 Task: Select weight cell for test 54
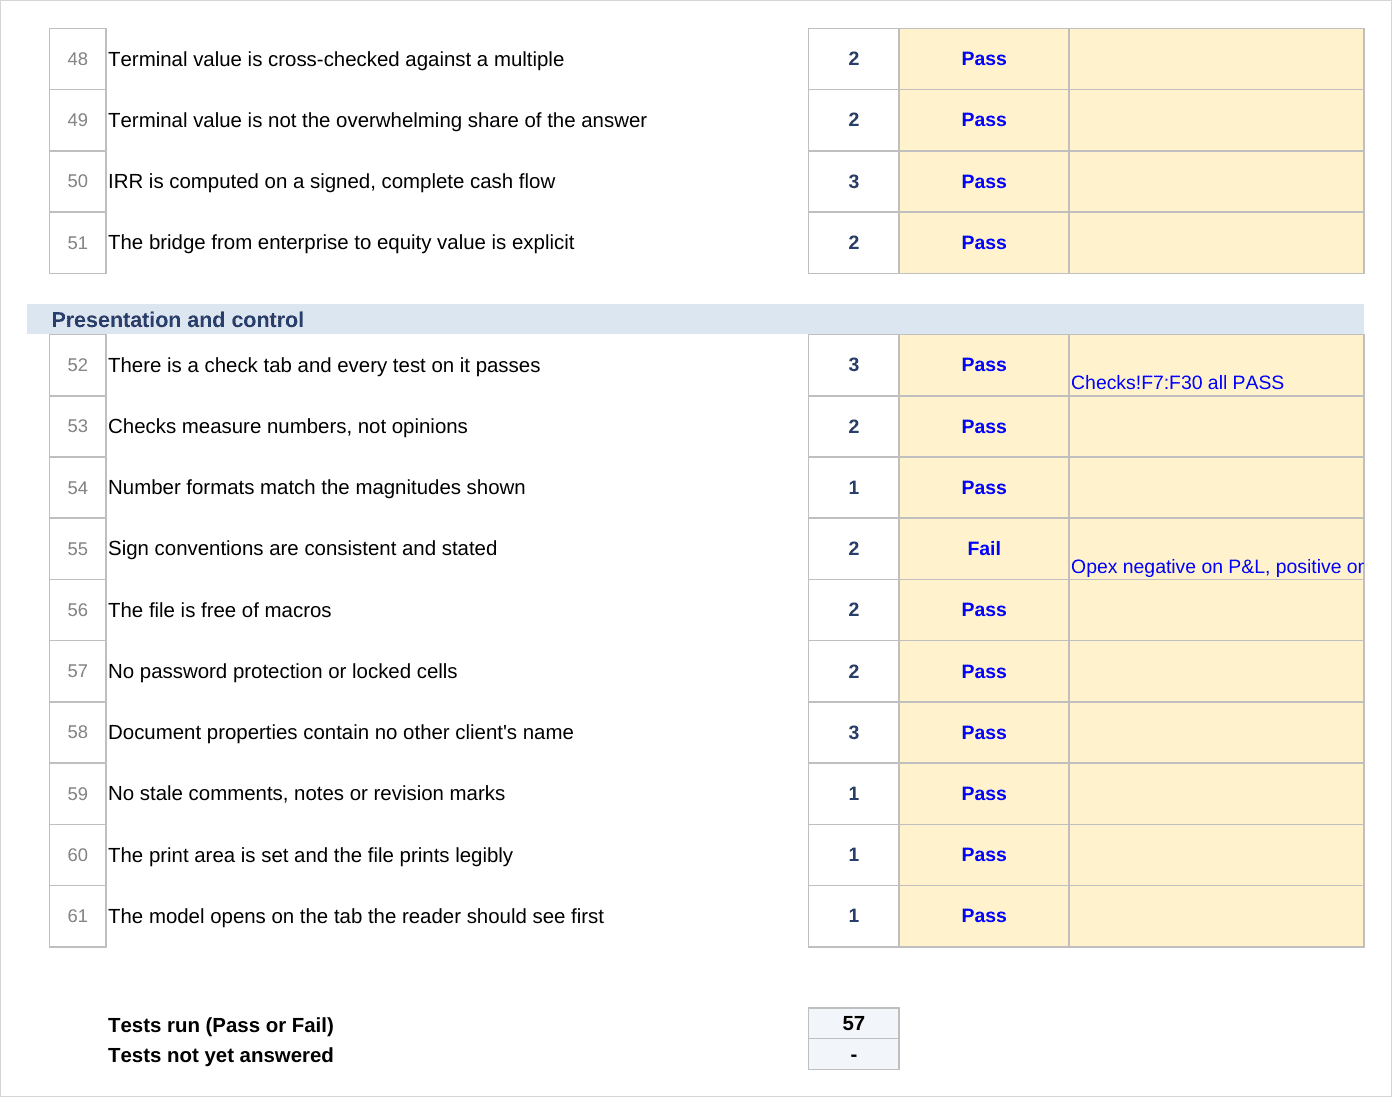(x=854, y=488)
